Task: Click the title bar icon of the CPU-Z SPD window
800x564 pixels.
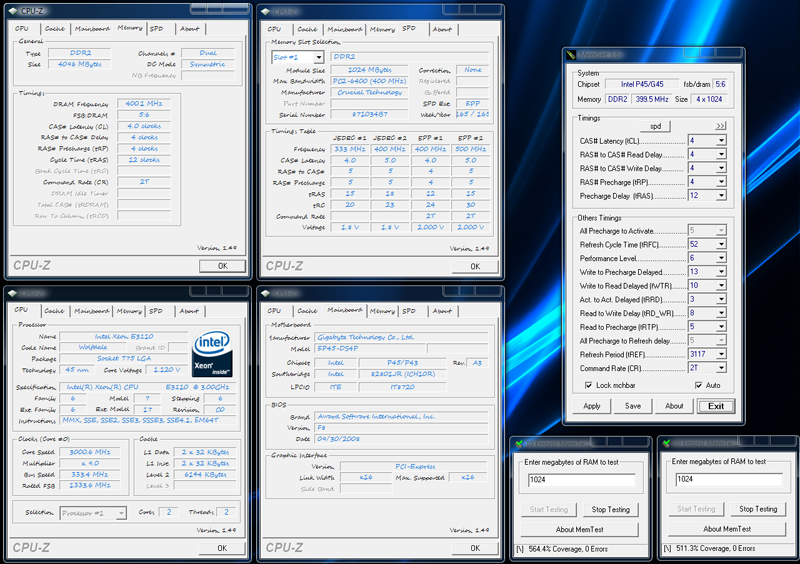Action: point(265,11)
